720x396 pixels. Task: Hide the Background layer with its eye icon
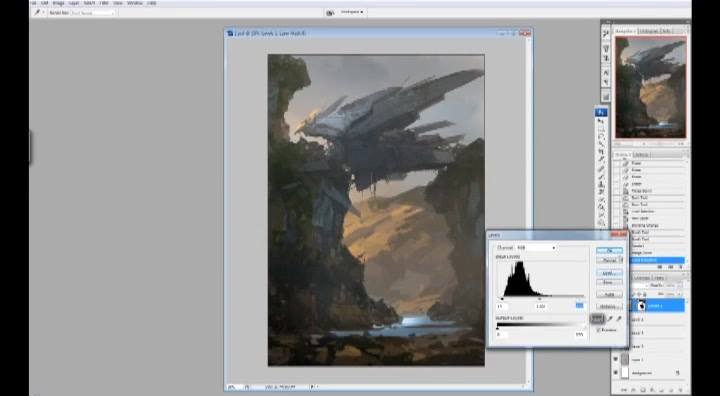click(616, 373)
